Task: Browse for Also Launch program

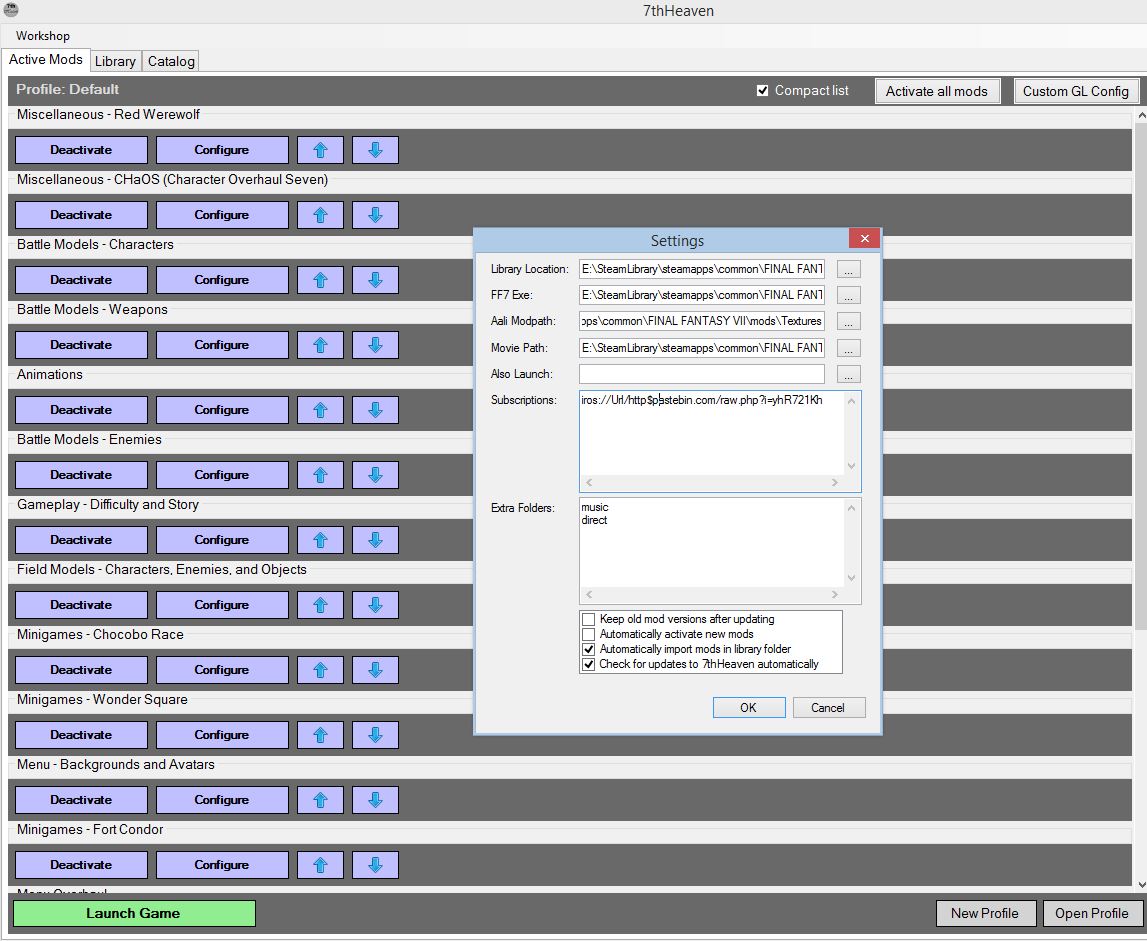Action: click(x=848, y=374)
